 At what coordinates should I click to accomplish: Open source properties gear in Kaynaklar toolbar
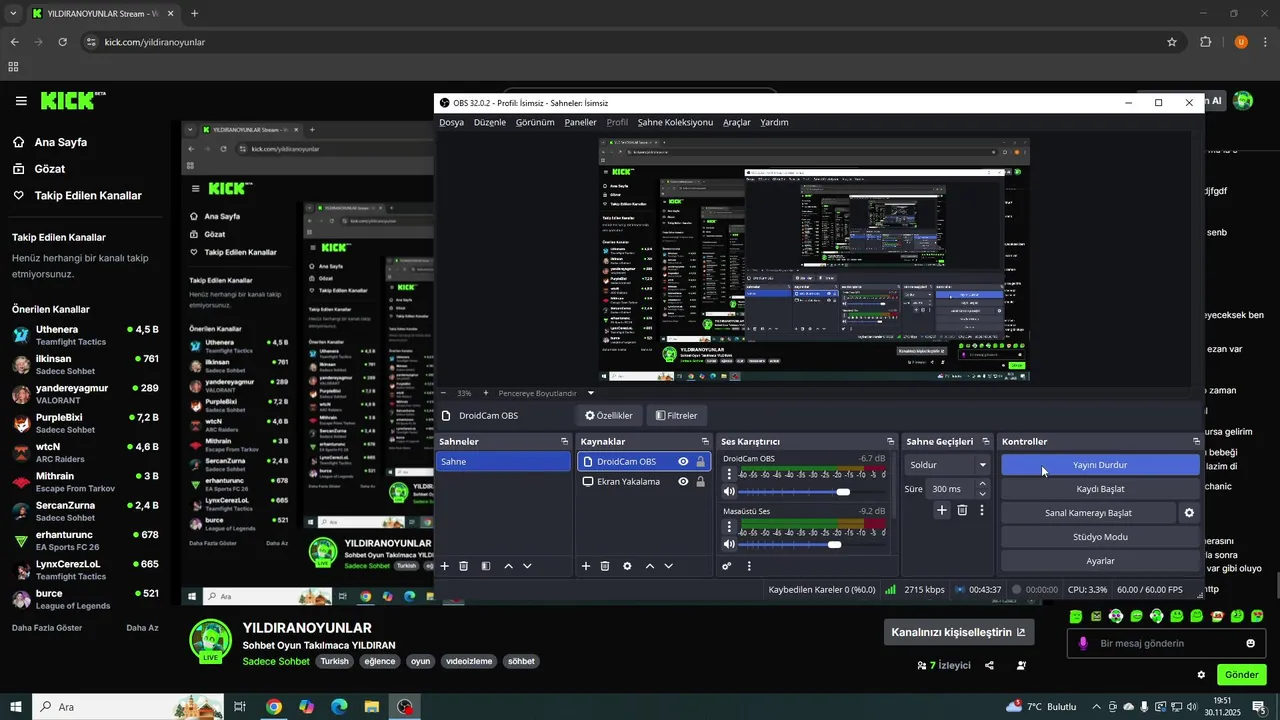click(627, 566)
